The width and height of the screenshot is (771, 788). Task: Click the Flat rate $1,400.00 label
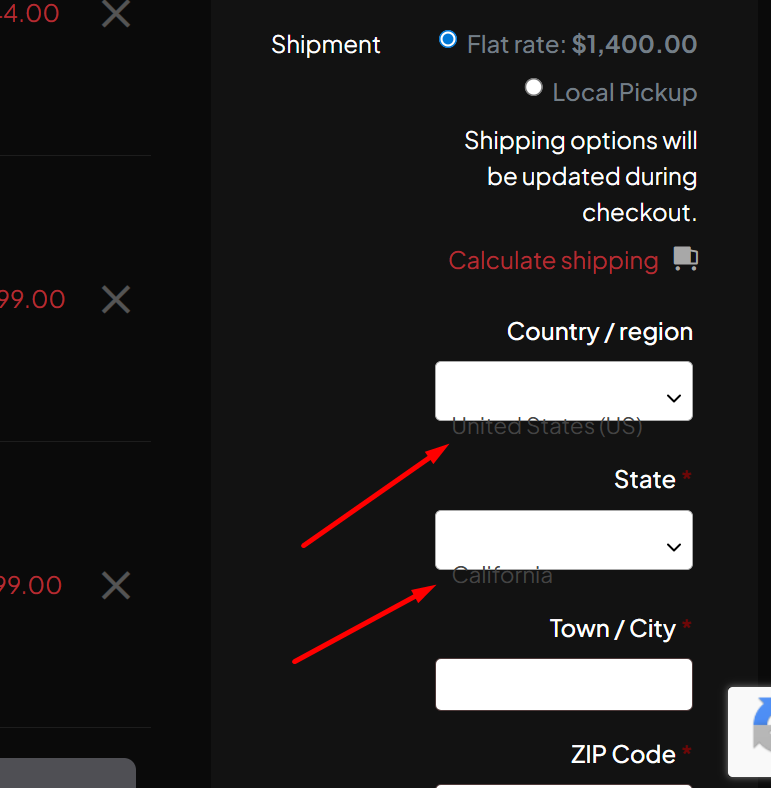click(581, 45)
